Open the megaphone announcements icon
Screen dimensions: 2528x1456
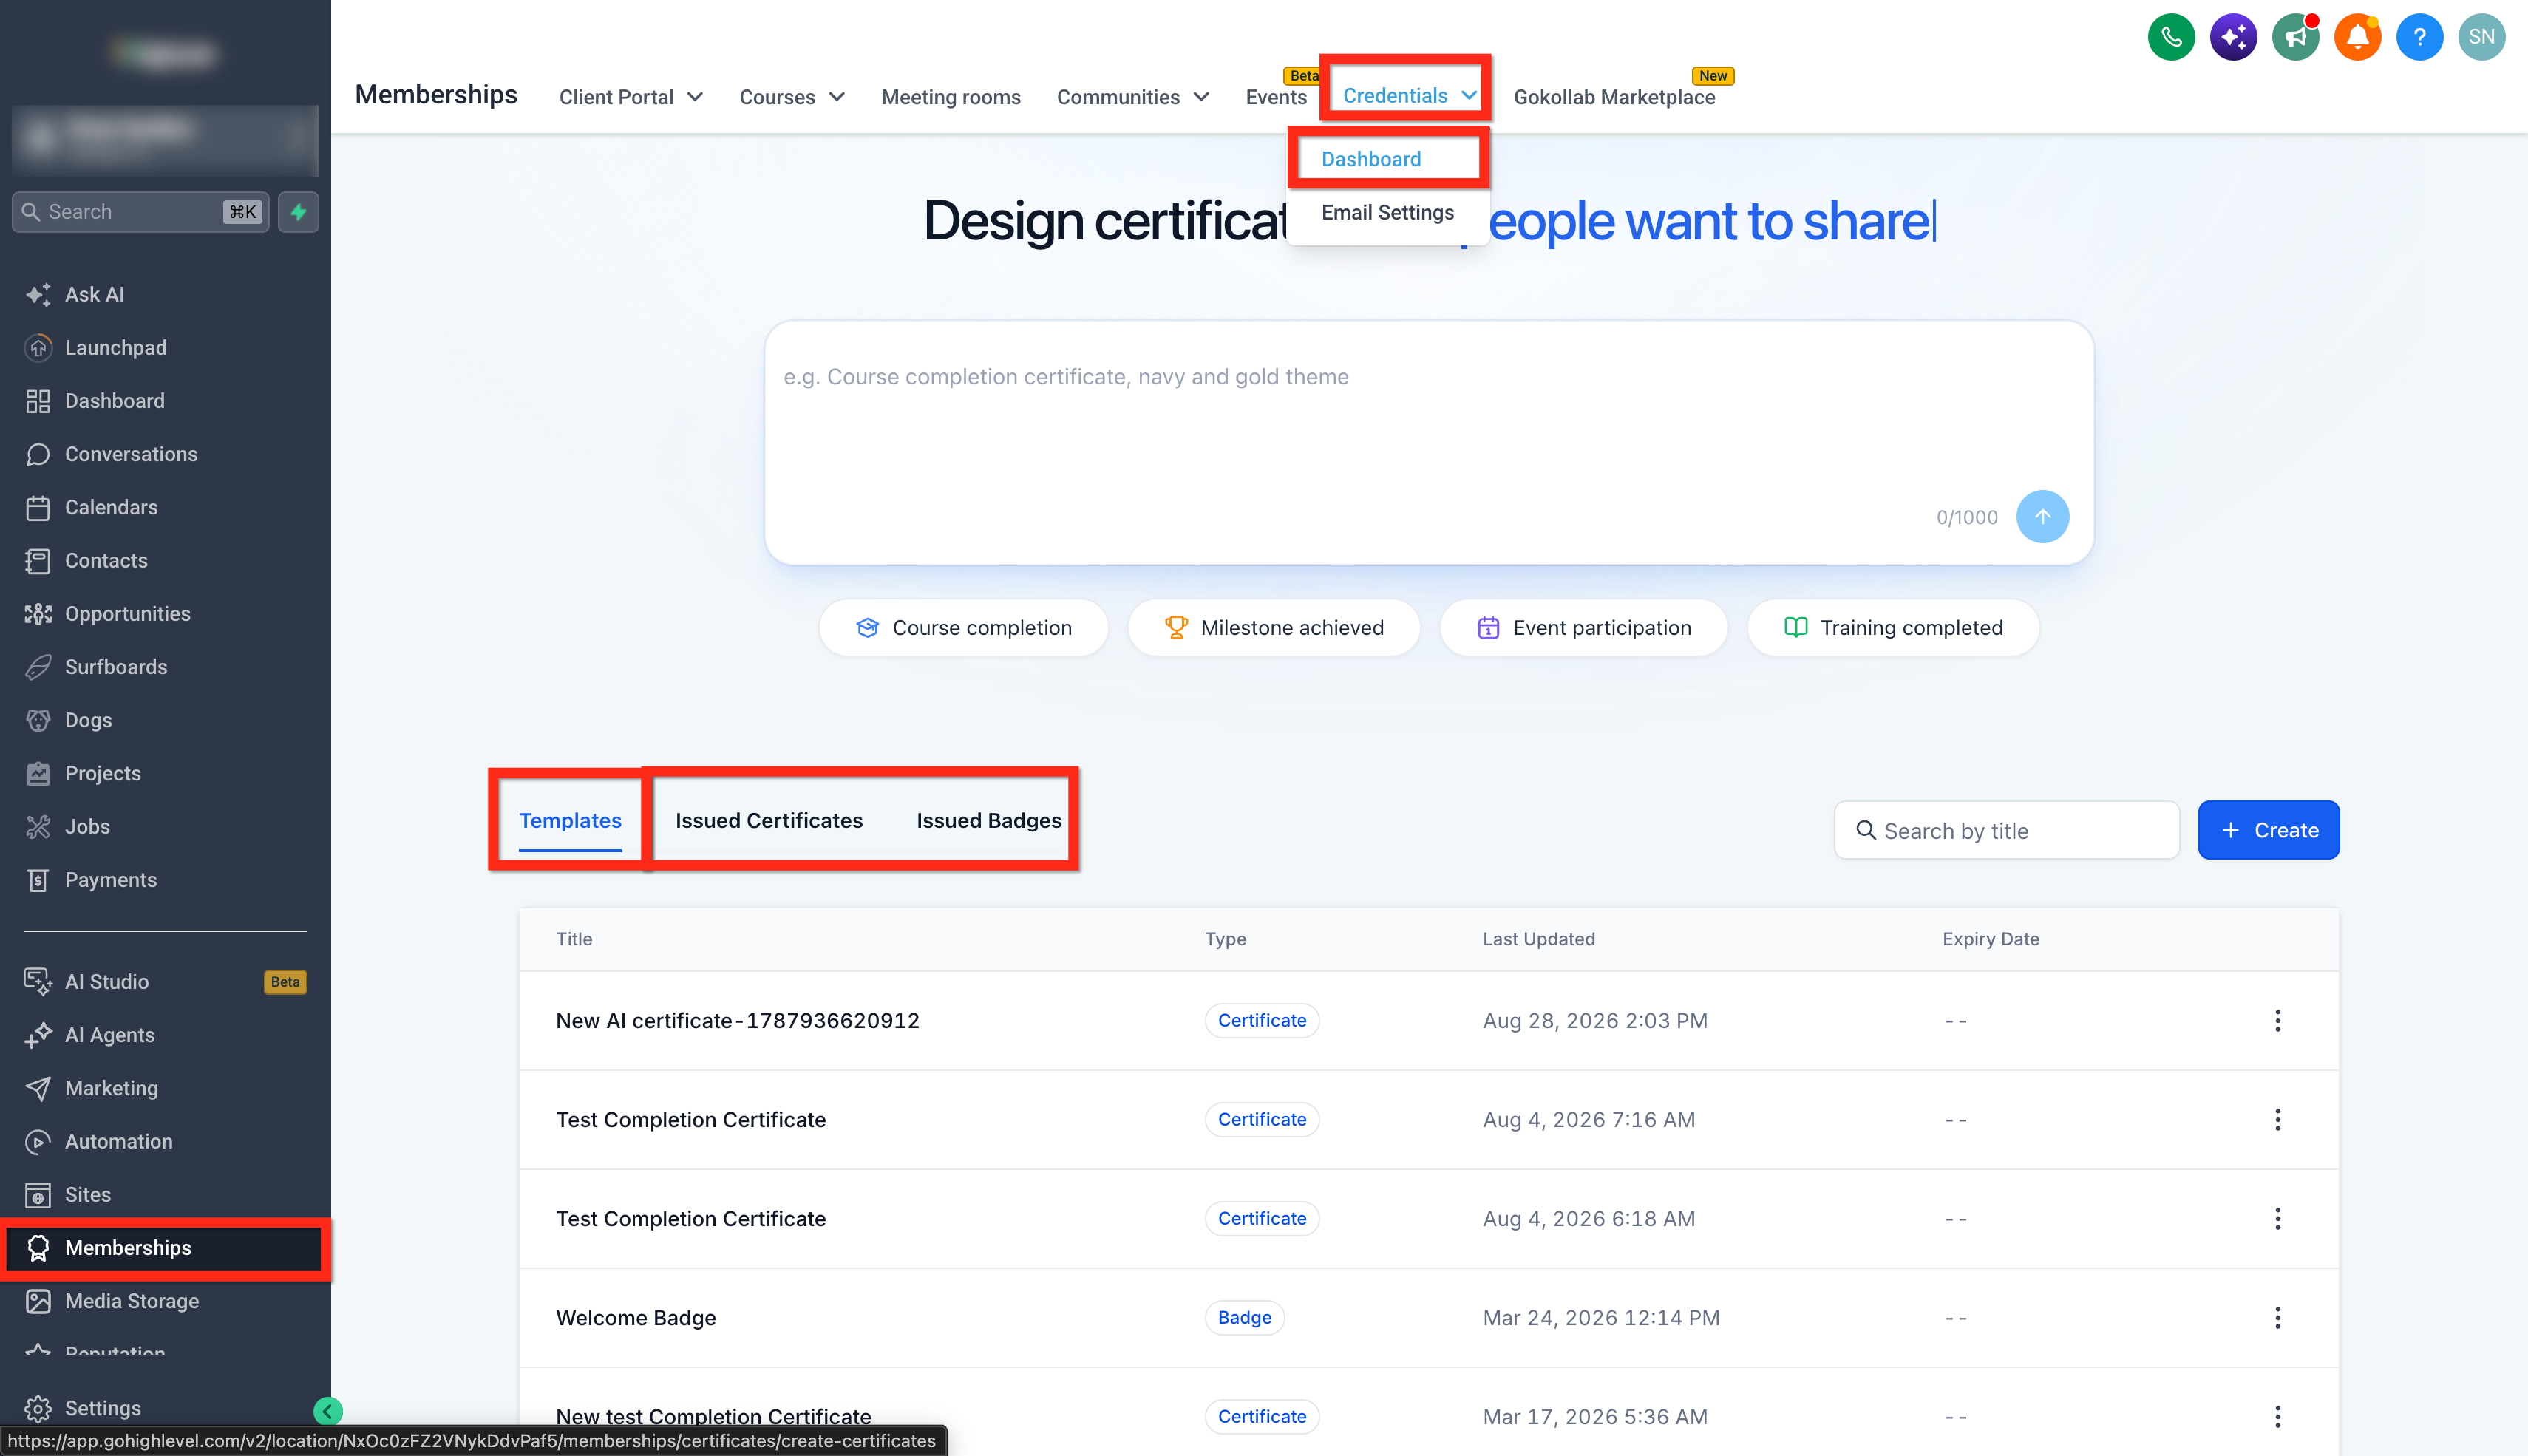2295,38
